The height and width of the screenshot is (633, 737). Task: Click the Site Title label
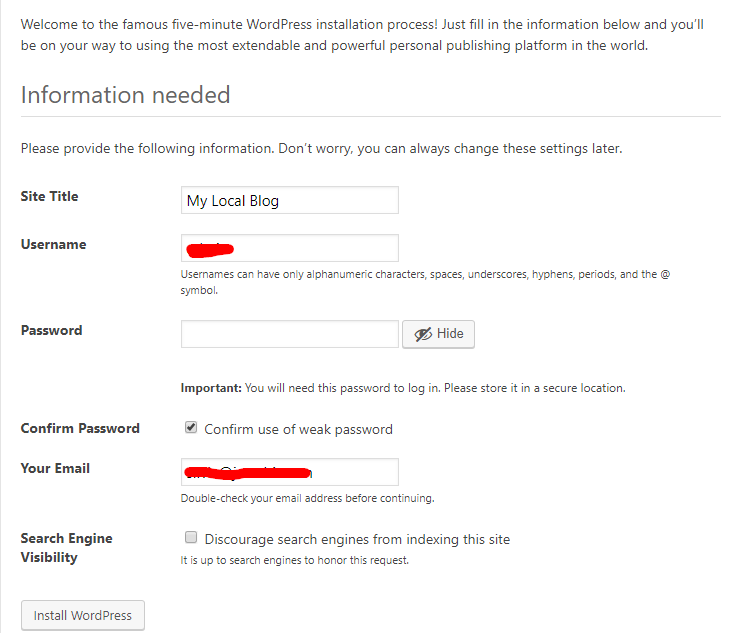[49, 196]
